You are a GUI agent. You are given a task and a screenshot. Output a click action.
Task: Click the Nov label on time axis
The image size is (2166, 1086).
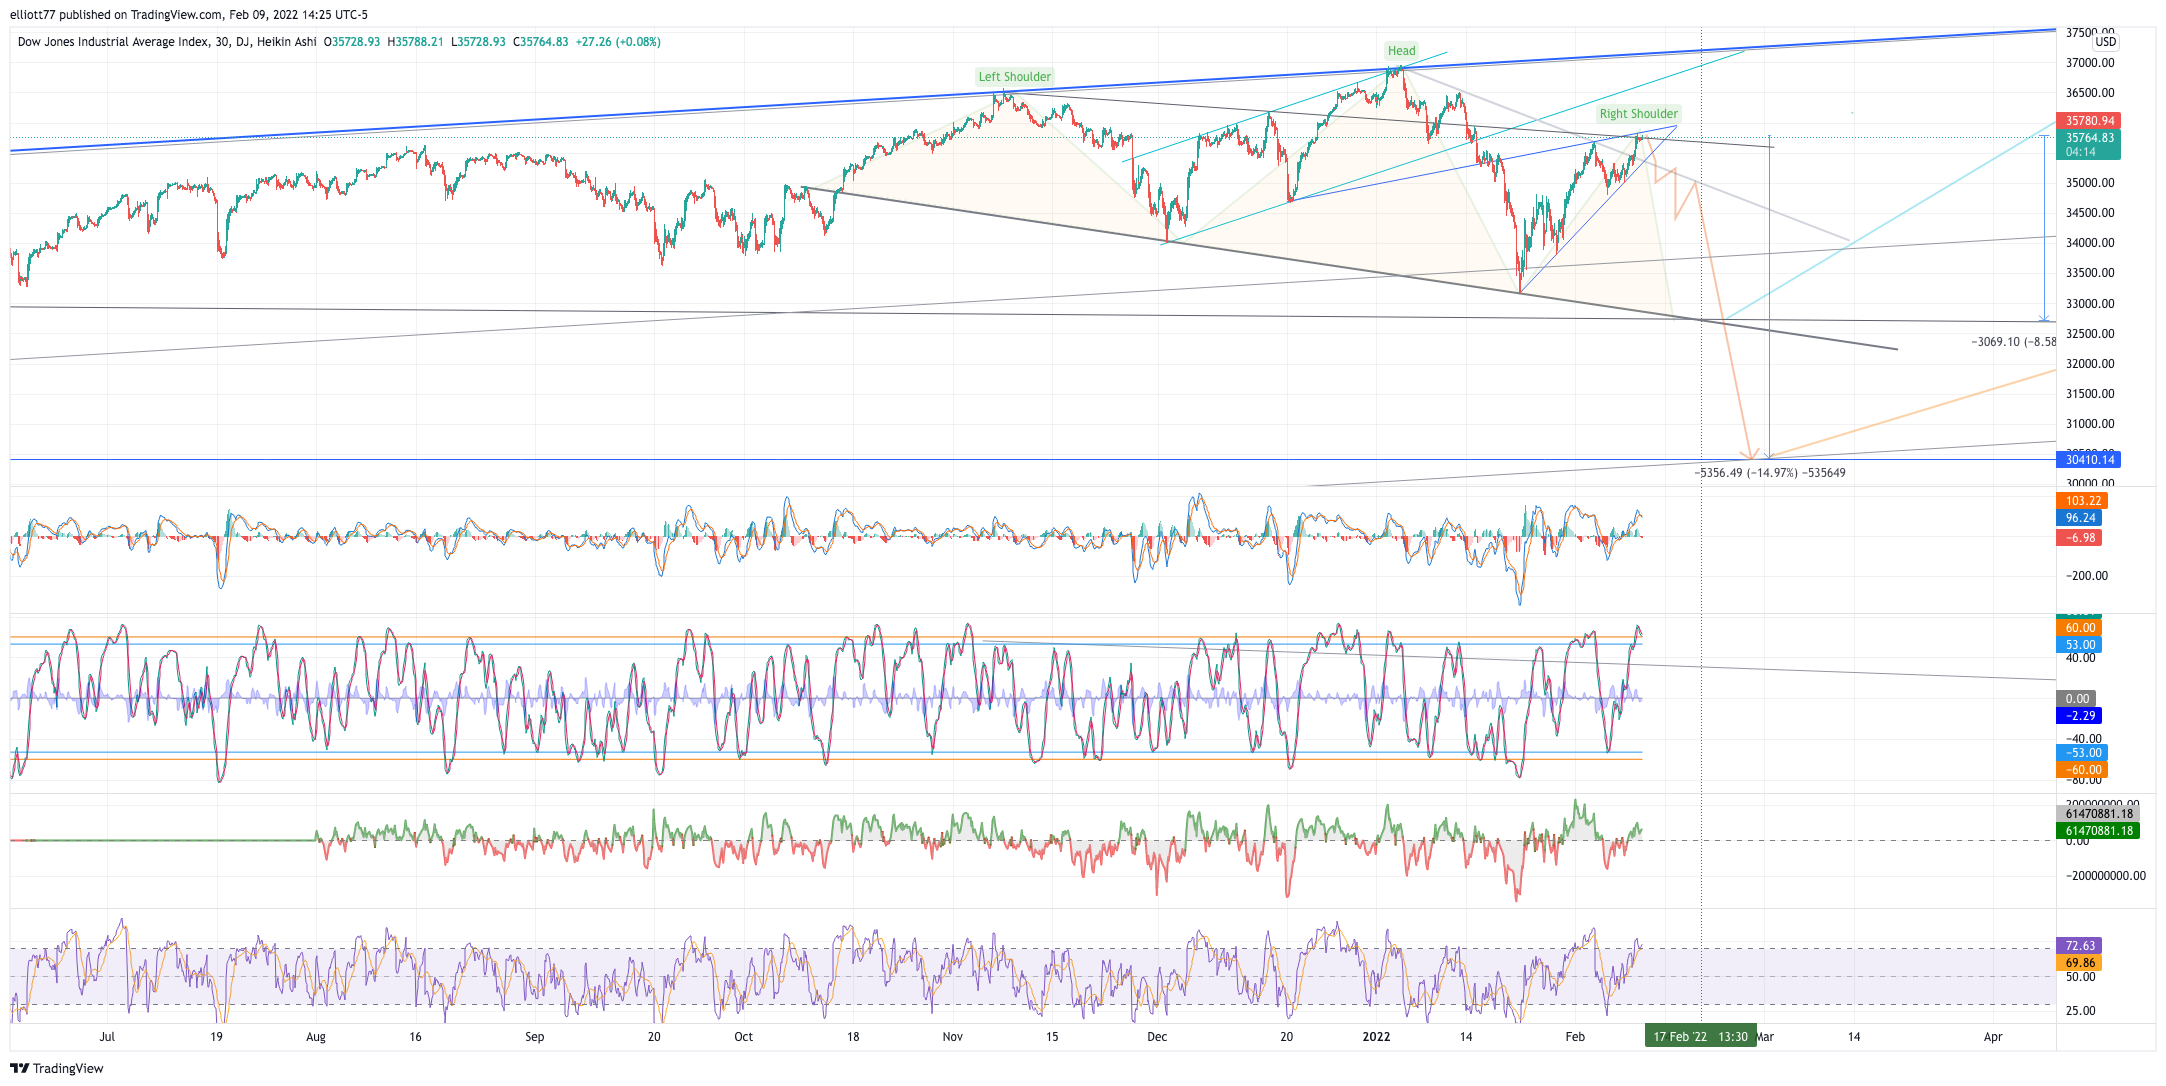952,1037
